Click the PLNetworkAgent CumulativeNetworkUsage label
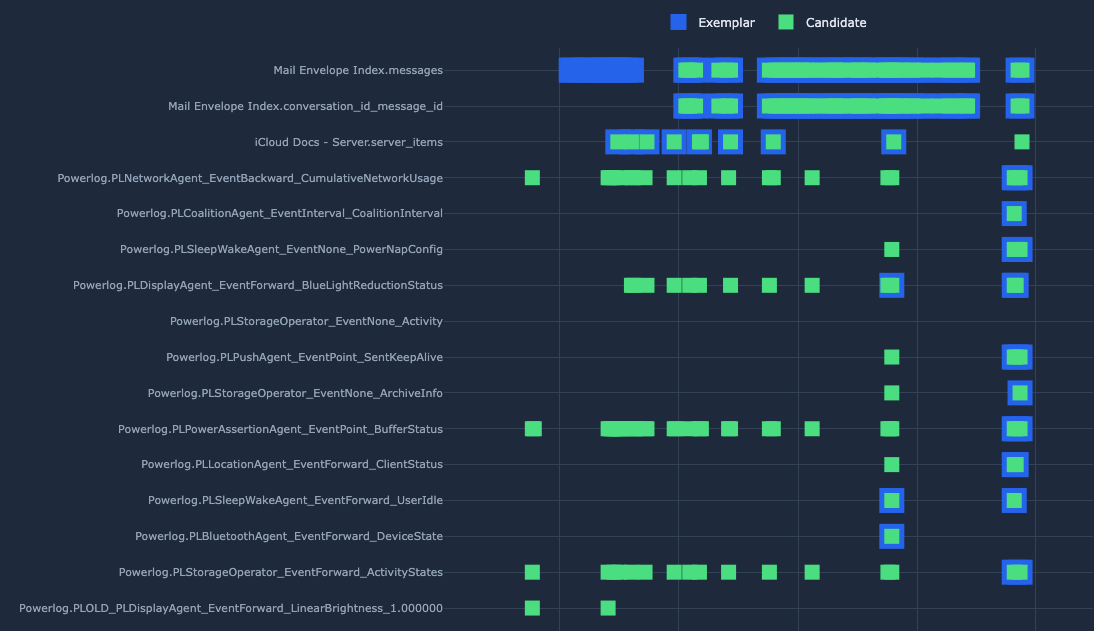1094x631 pixels. click(250, 178)
